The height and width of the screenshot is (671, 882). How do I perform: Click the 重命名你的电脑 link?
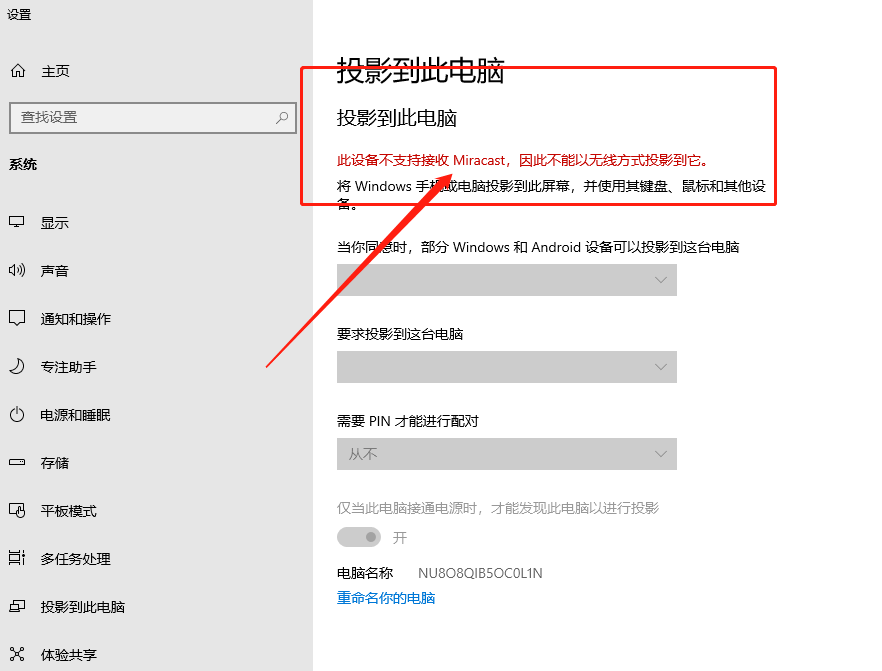tap(386, 598)
